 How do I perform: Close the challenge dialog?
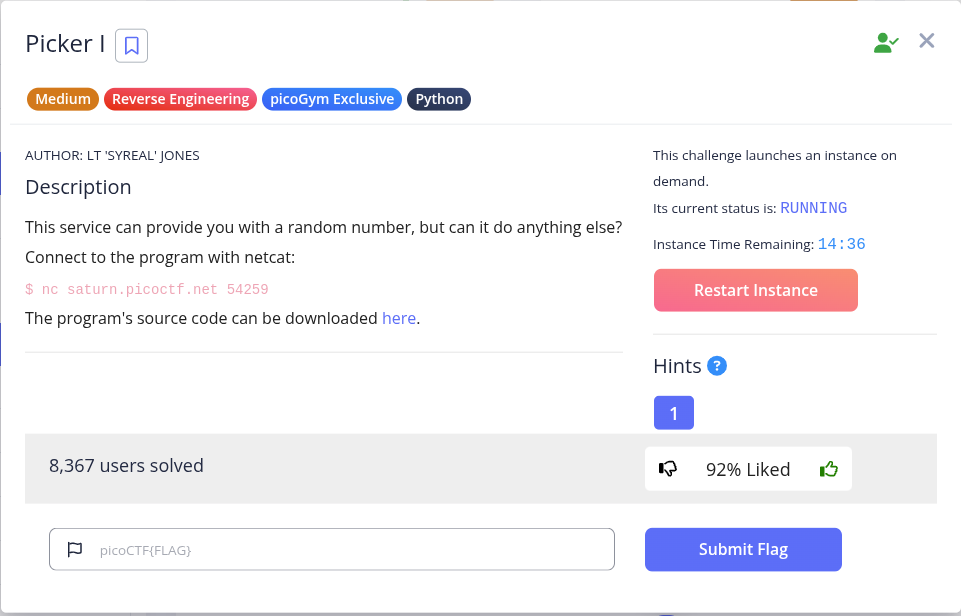tap(927, 41)
